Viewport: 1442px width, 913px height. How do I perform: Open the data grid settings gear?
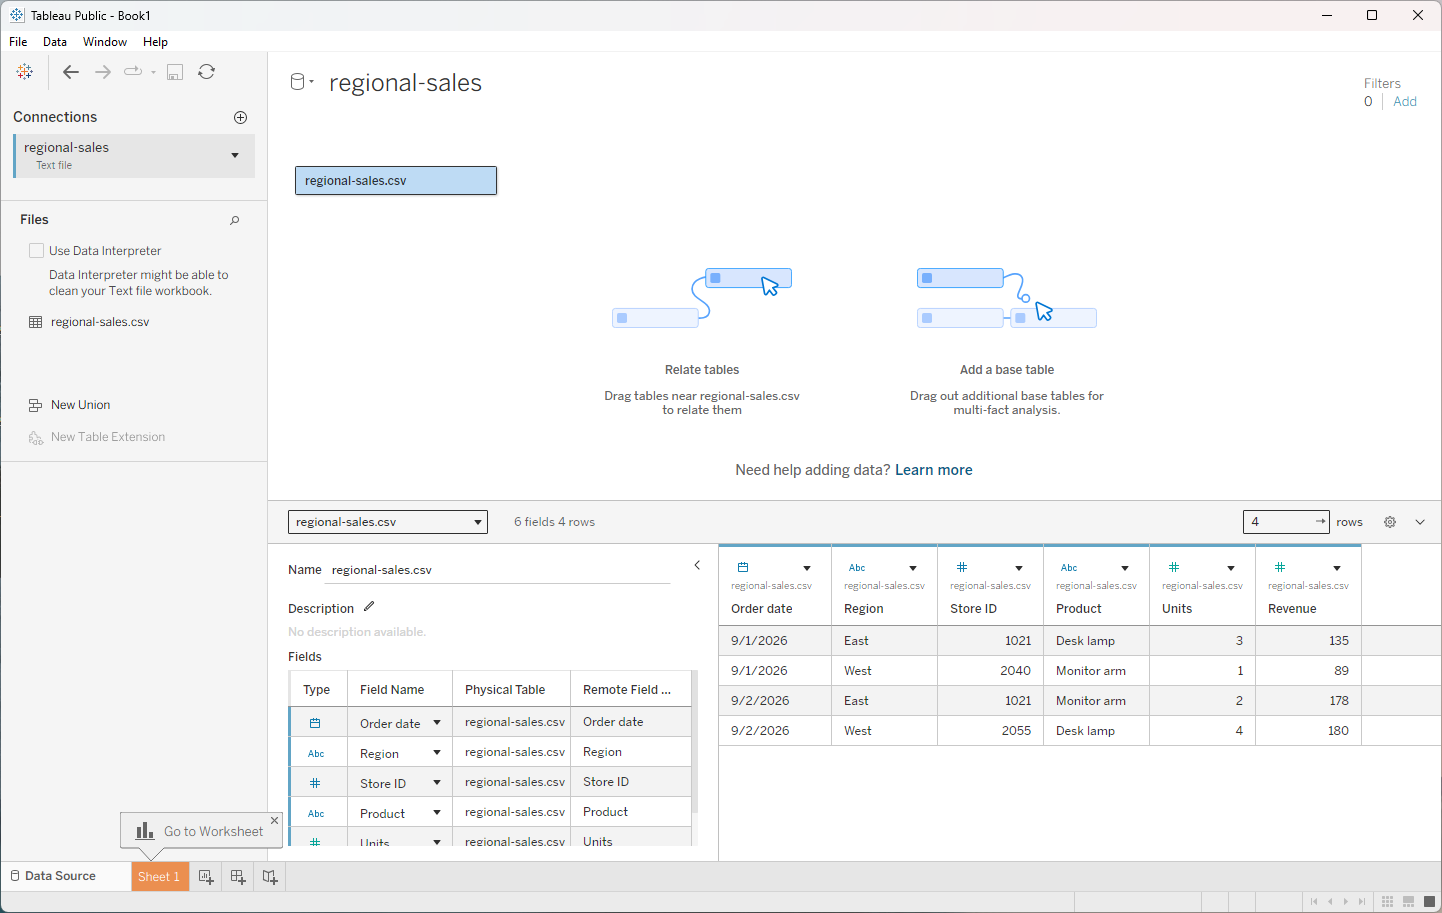[x=1390, y=522]
